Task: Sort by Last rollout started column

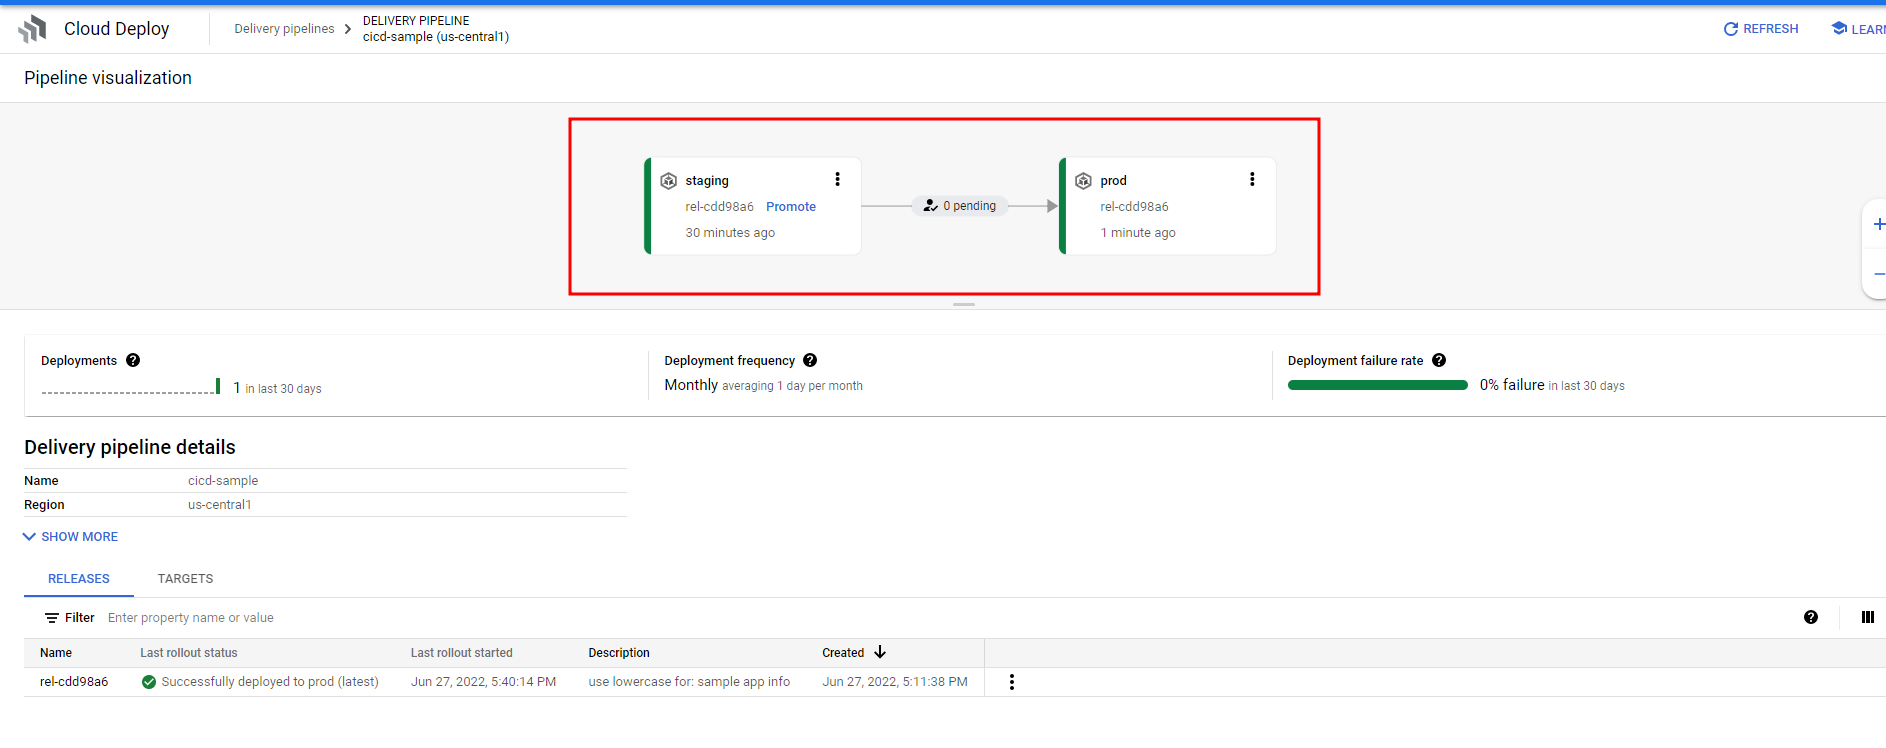Action: (462, 653)
